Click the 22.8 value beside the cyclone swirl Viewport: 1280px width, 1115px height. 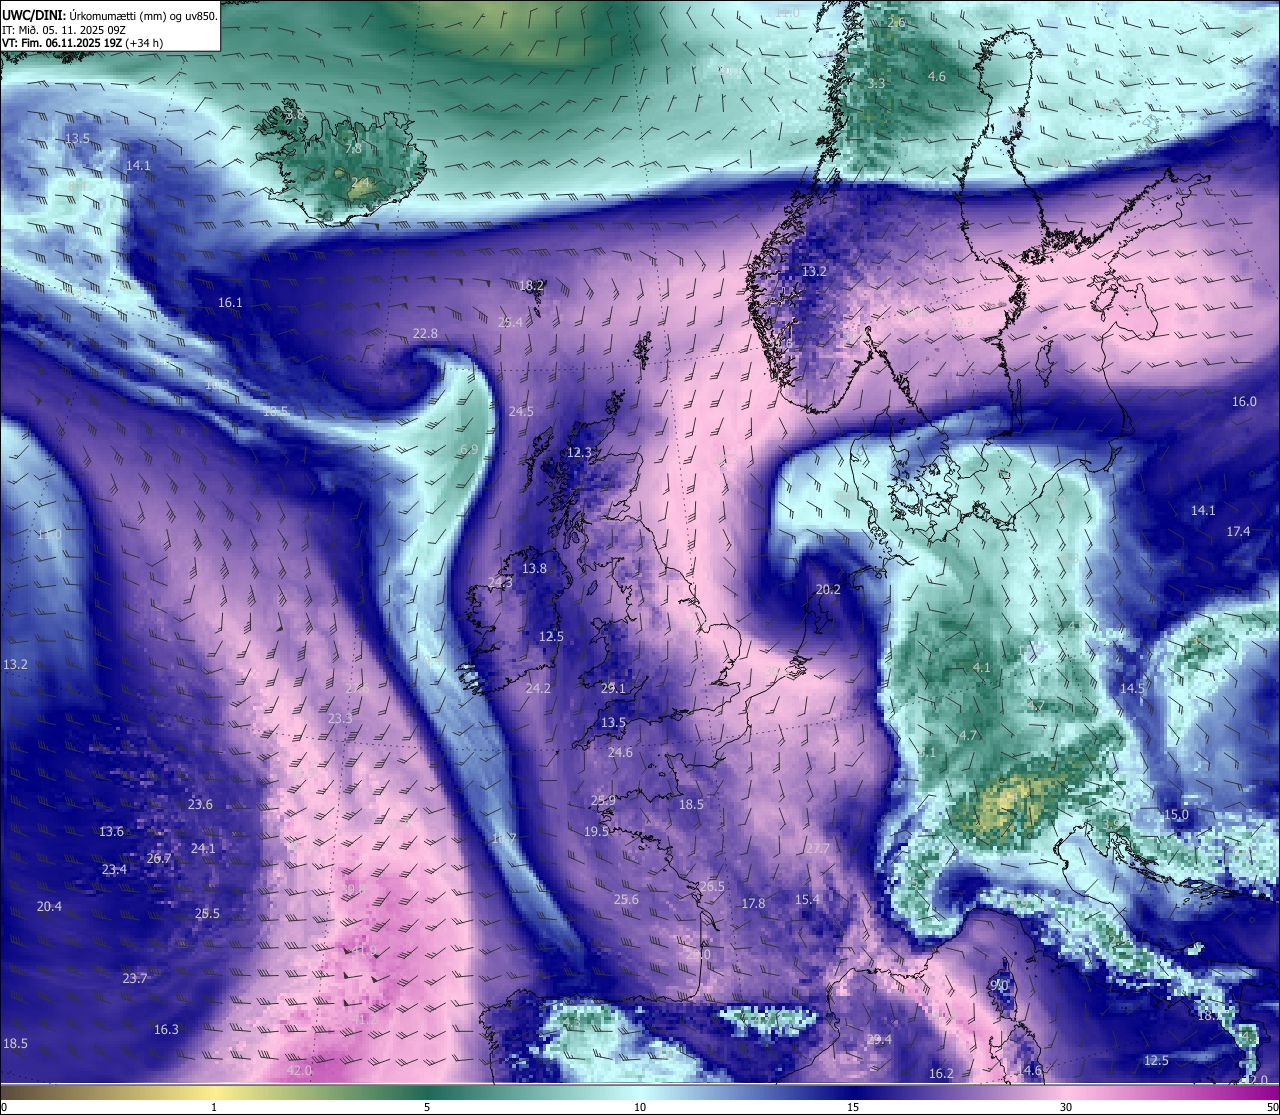pyautogui.click(x=425, y=333)
